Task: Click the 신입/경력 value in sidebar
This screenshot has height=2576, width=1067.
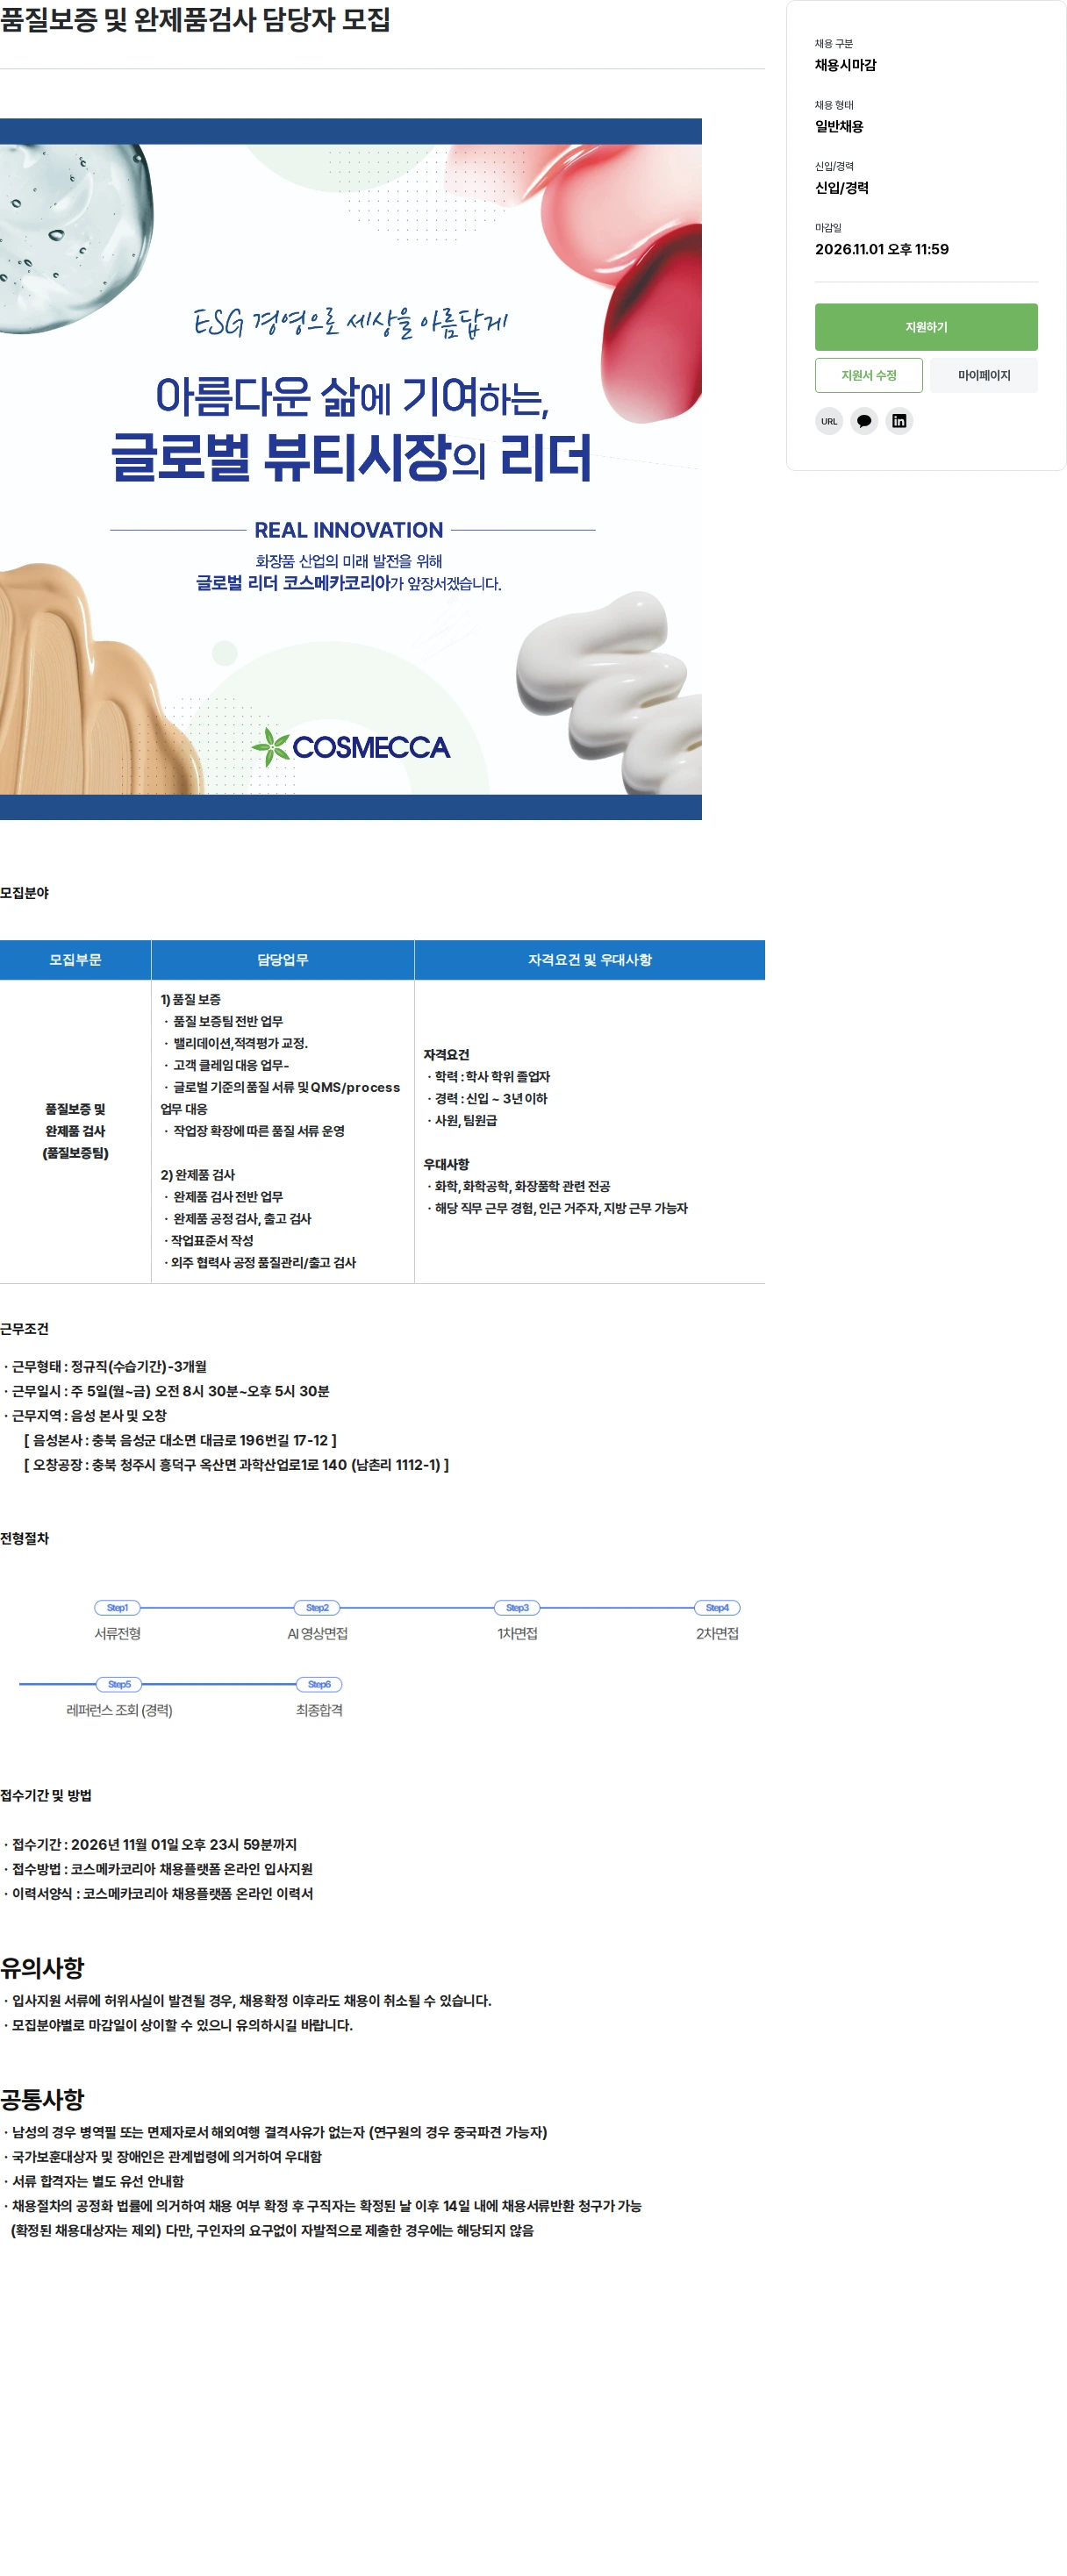Action: 842,188
